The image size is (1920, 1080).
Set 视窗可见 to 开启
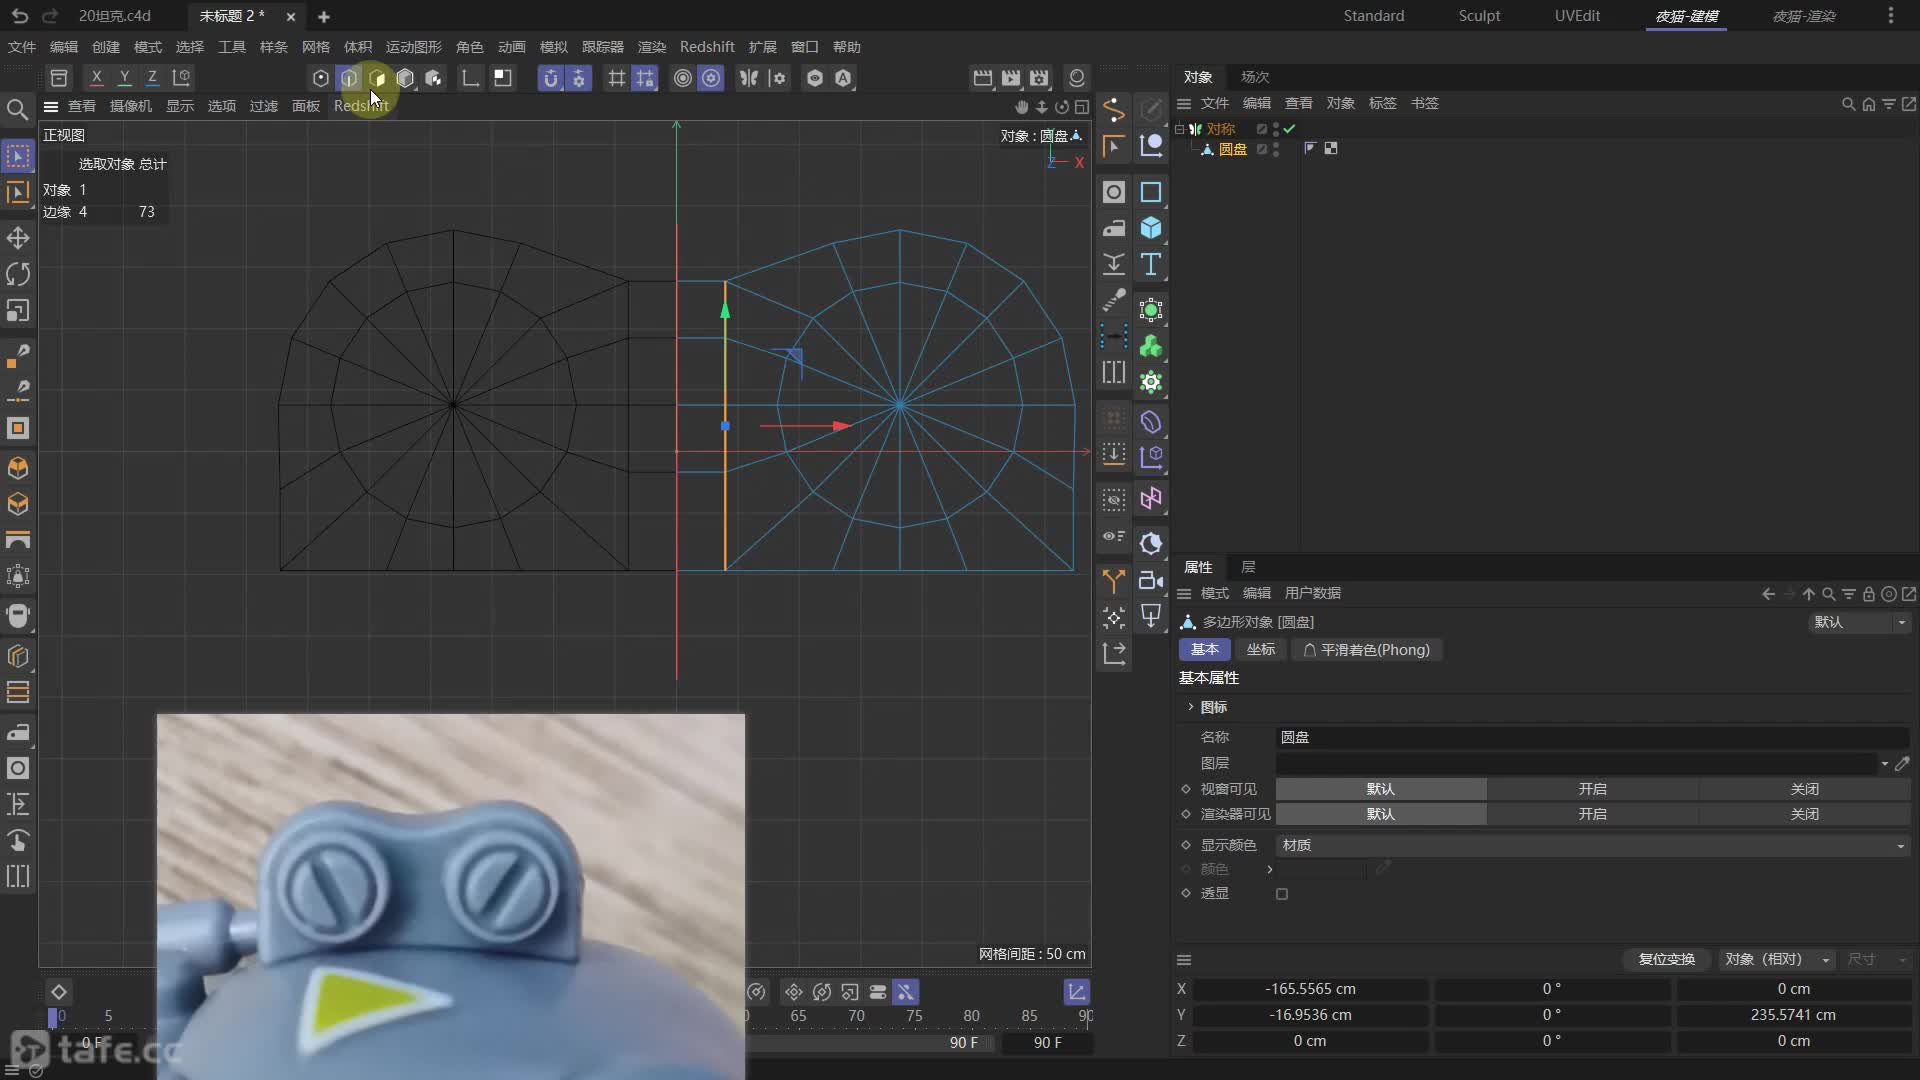[x=1592, y=789]
